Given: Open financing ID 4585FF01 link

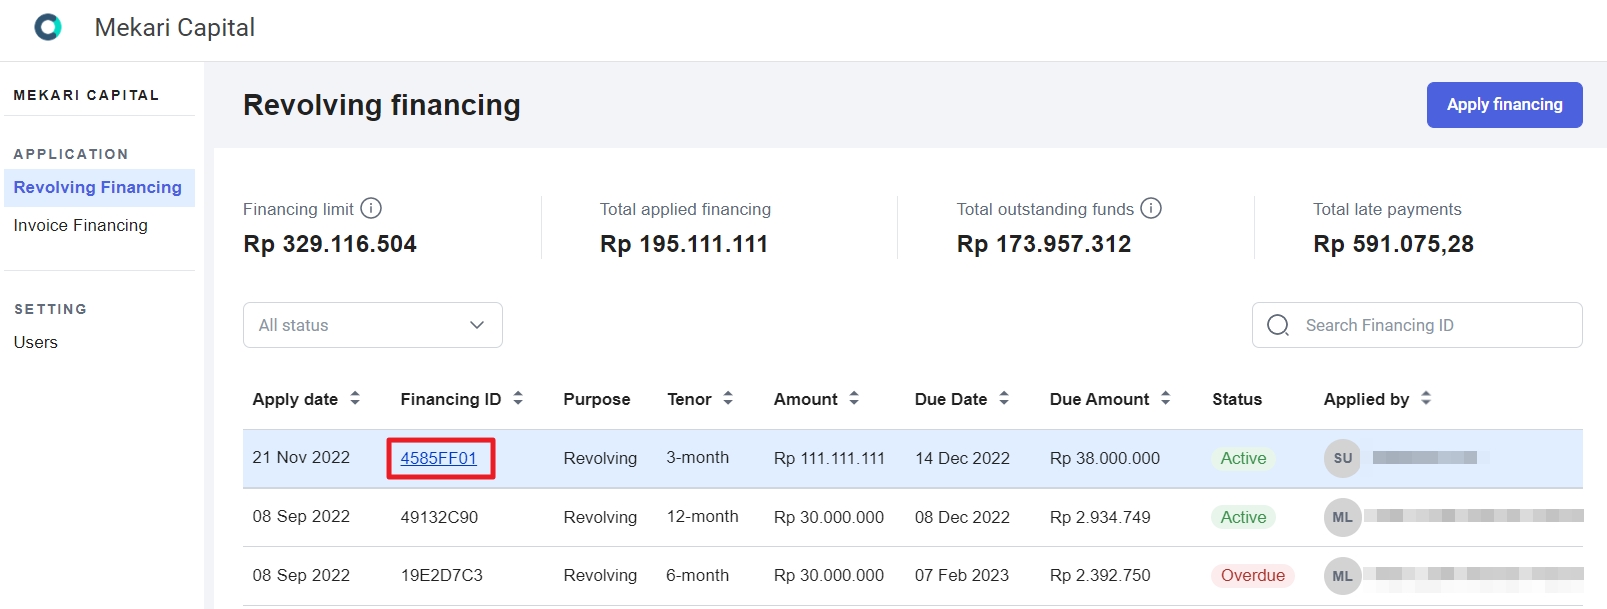Looking at the screenshot, I should click(x=439, y=458).
